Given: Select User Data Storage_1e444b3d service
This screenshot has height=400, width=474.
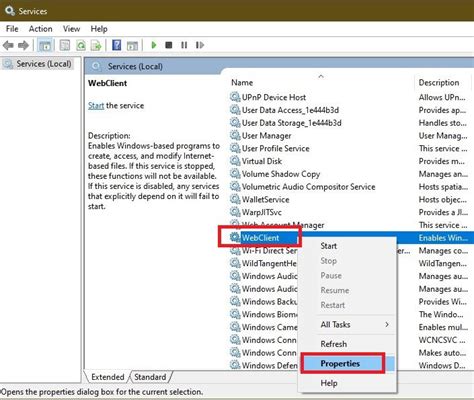Looking at the screenshot, I should click(x=291, y=123).
